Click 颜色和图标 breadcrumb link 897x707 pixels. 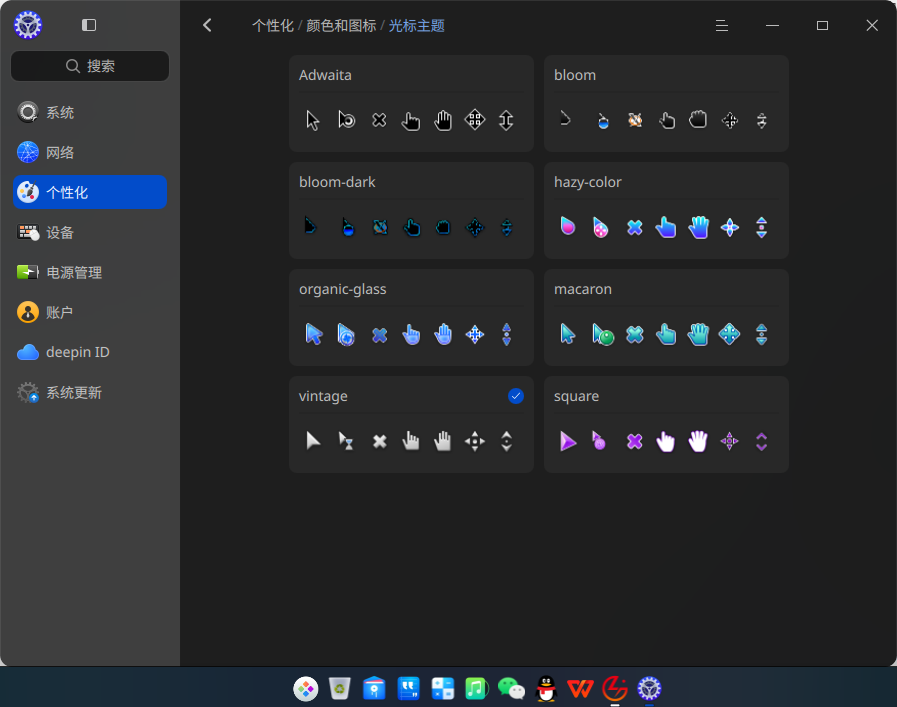(x=341, y=26)
